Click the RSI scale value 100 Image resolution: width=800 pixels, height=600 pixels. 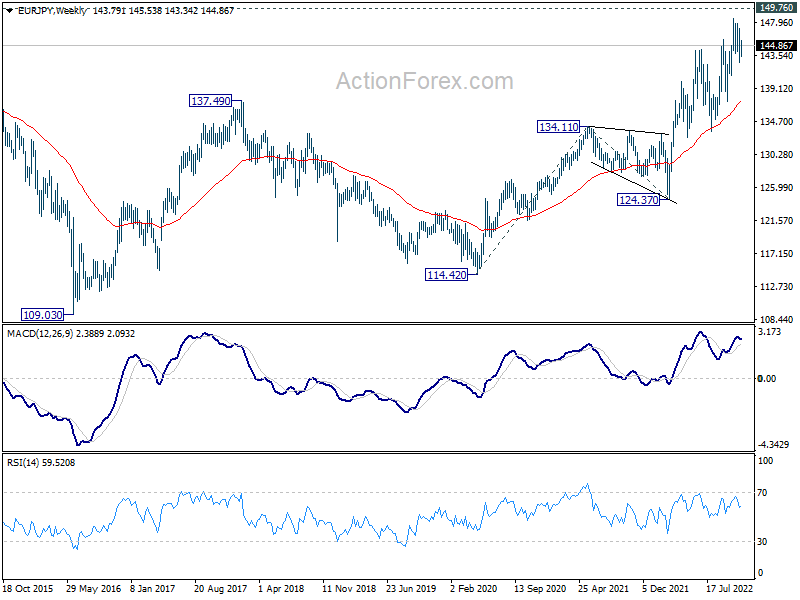click(765, 461)
